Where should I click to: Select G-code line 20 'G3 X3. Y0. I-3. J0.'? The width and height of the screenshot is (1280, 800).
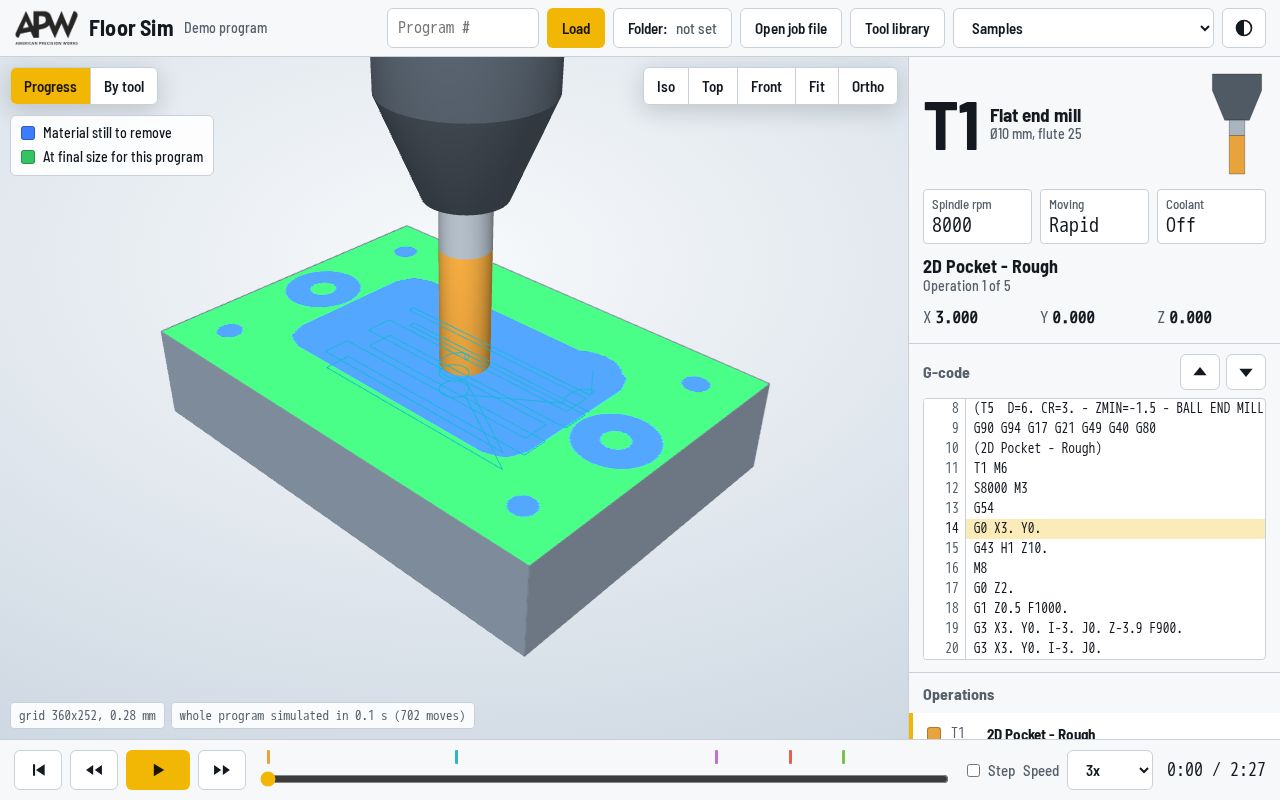tap(1094, 648)
